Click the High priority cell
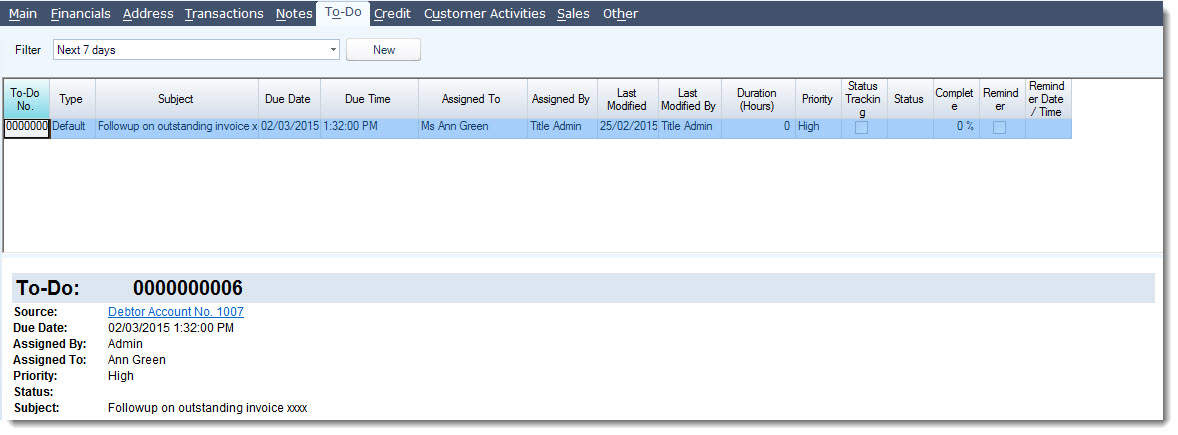1178x435 pixels. pyautogui.click(x=818, y=128)
